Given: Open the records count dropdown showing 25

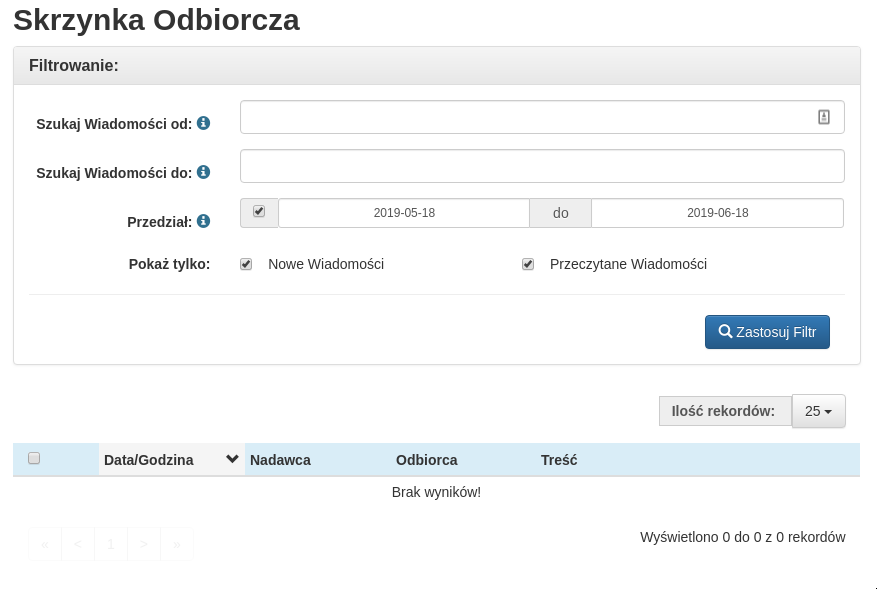Looking at the screenshot, I should click(x=818, y=411).
